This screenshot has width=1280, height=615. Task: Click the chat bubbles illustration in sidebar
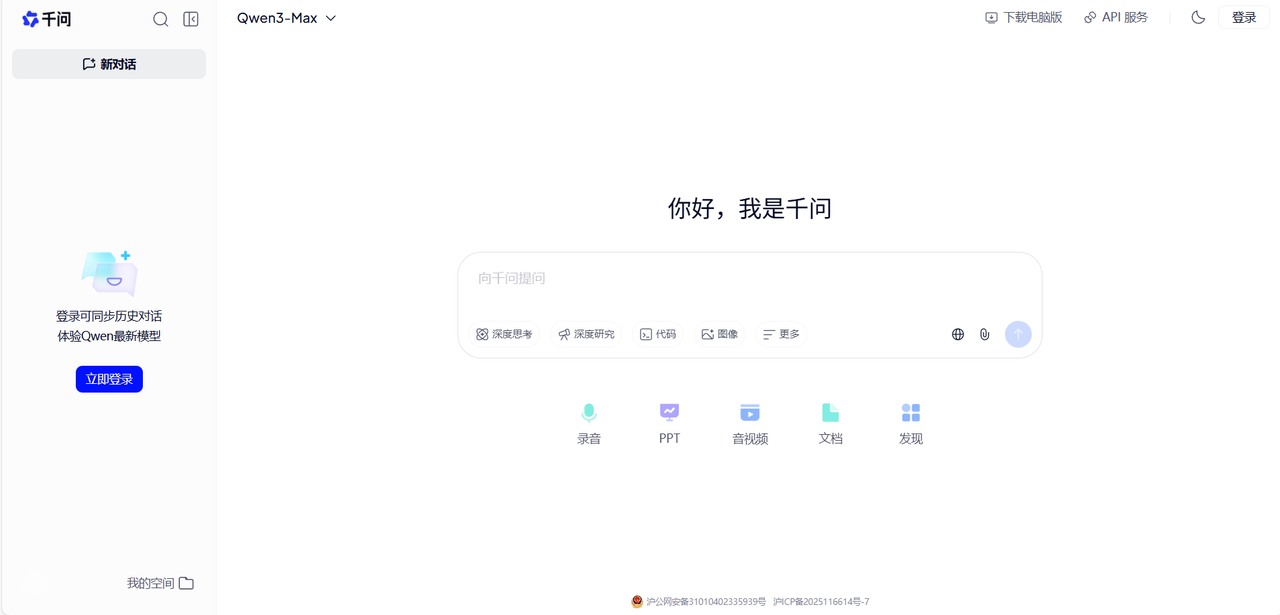(x=109, y=273)
